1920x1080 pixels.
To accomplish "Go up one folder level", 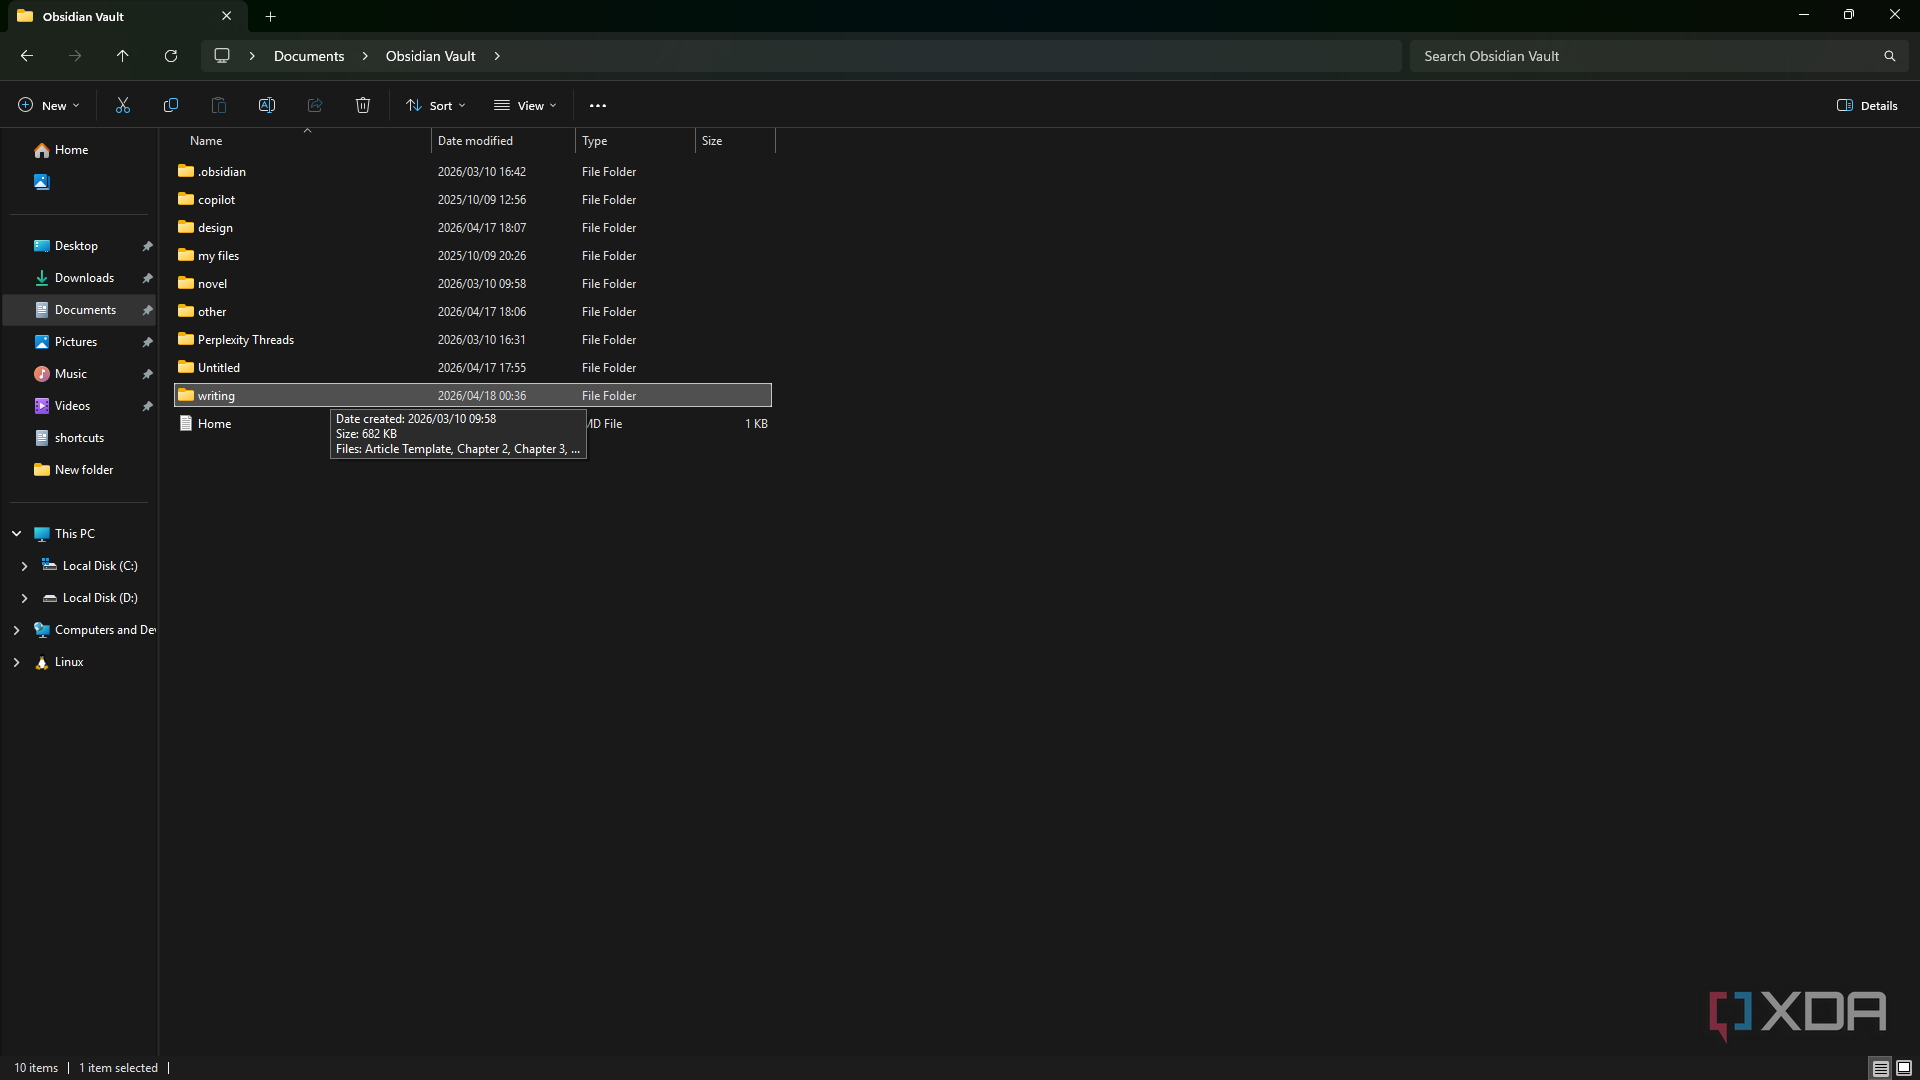I will point(123,56).
